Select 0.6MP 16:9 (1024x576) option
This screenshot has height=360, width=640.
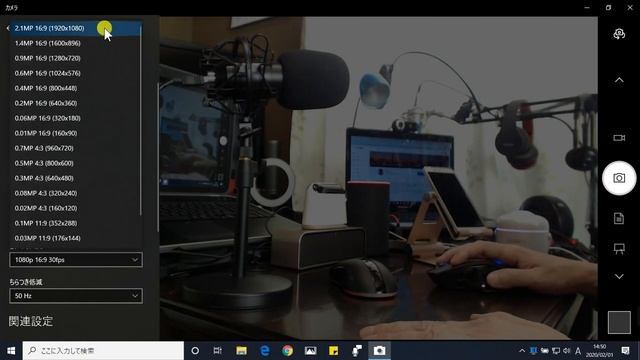pyautogui.click(x=76, y=73)
